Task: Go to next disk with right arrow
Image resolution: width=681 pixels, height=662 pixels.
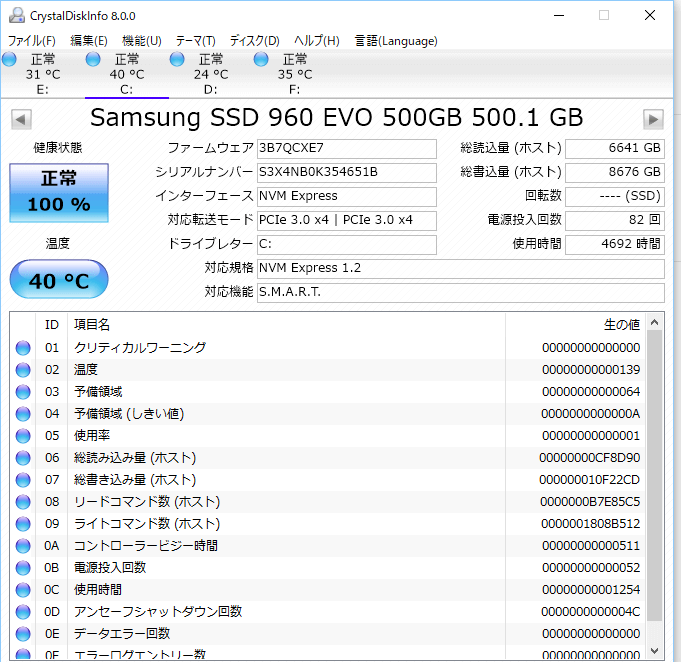Action: click(653, 119)
